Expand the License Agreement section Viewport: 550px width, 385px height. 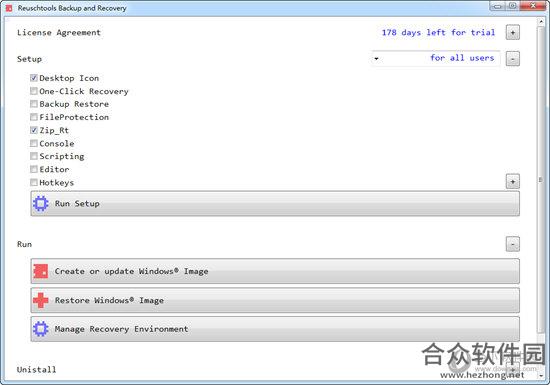pyautogui.click(x=512, y=33)
